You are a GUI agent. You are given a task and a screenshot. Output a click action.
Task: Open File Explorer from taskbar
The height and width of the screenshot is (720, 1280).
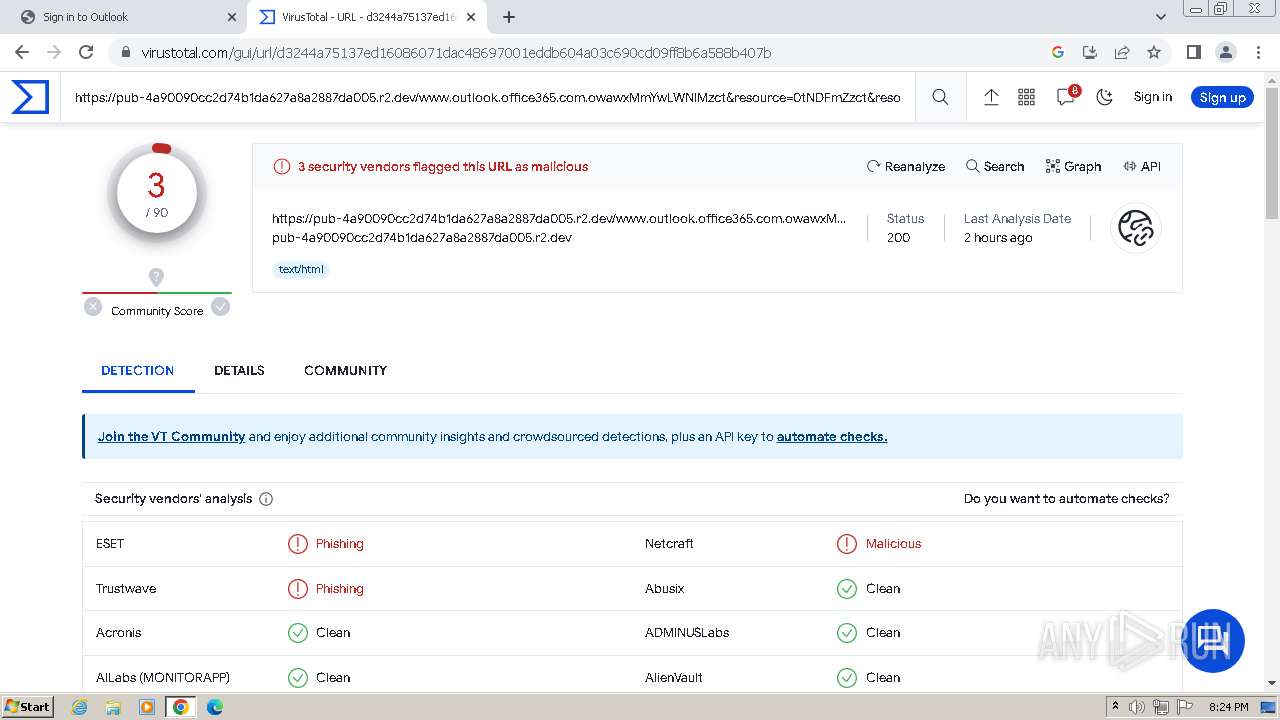(x=113, y=706)
